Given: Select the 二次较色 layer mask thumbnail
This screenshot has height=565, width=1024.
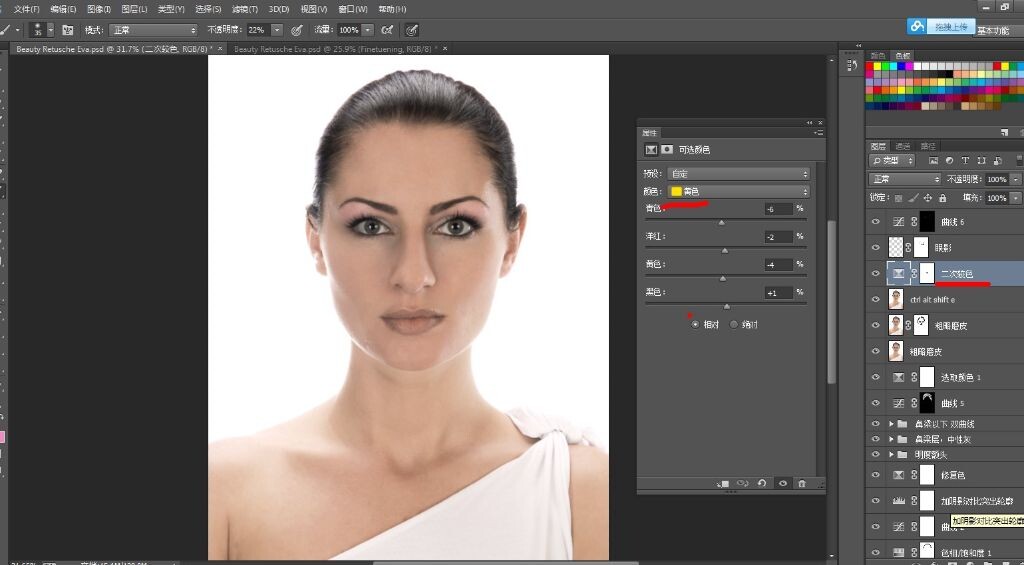Looking at the screenshot, I should (927, 274).
